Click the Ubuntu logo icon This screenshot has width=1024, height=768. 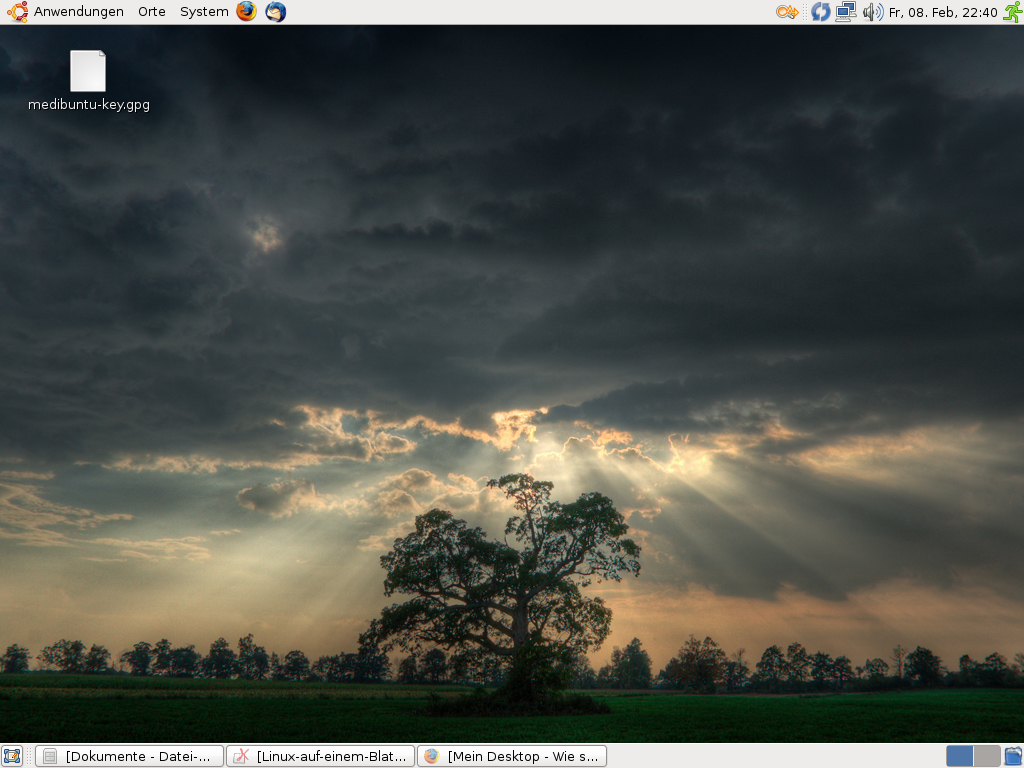[17, 12]
